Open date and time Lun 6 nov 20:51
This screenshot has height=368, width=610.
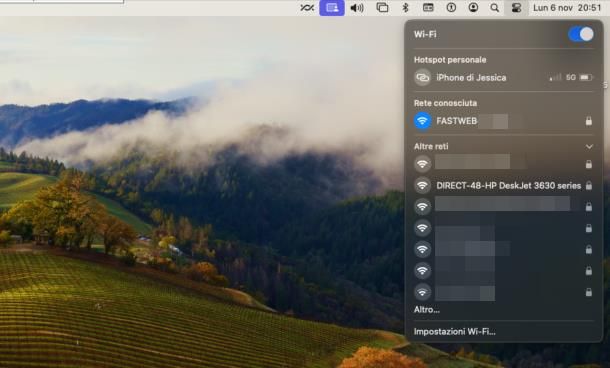coord(567,8)
